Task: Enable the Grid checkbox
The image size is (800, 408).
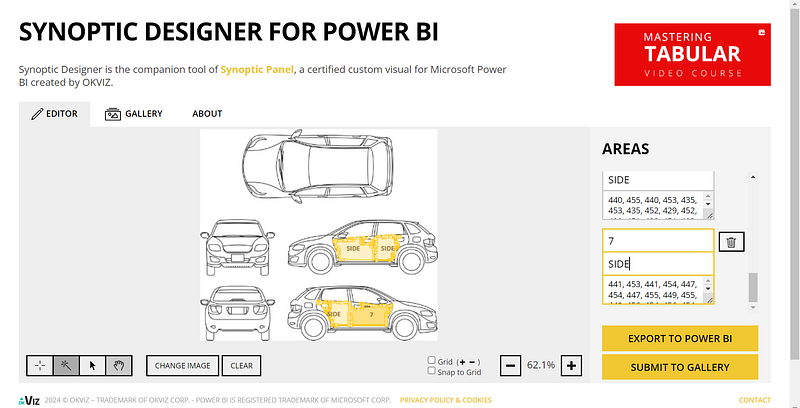Action: point(432,361)
